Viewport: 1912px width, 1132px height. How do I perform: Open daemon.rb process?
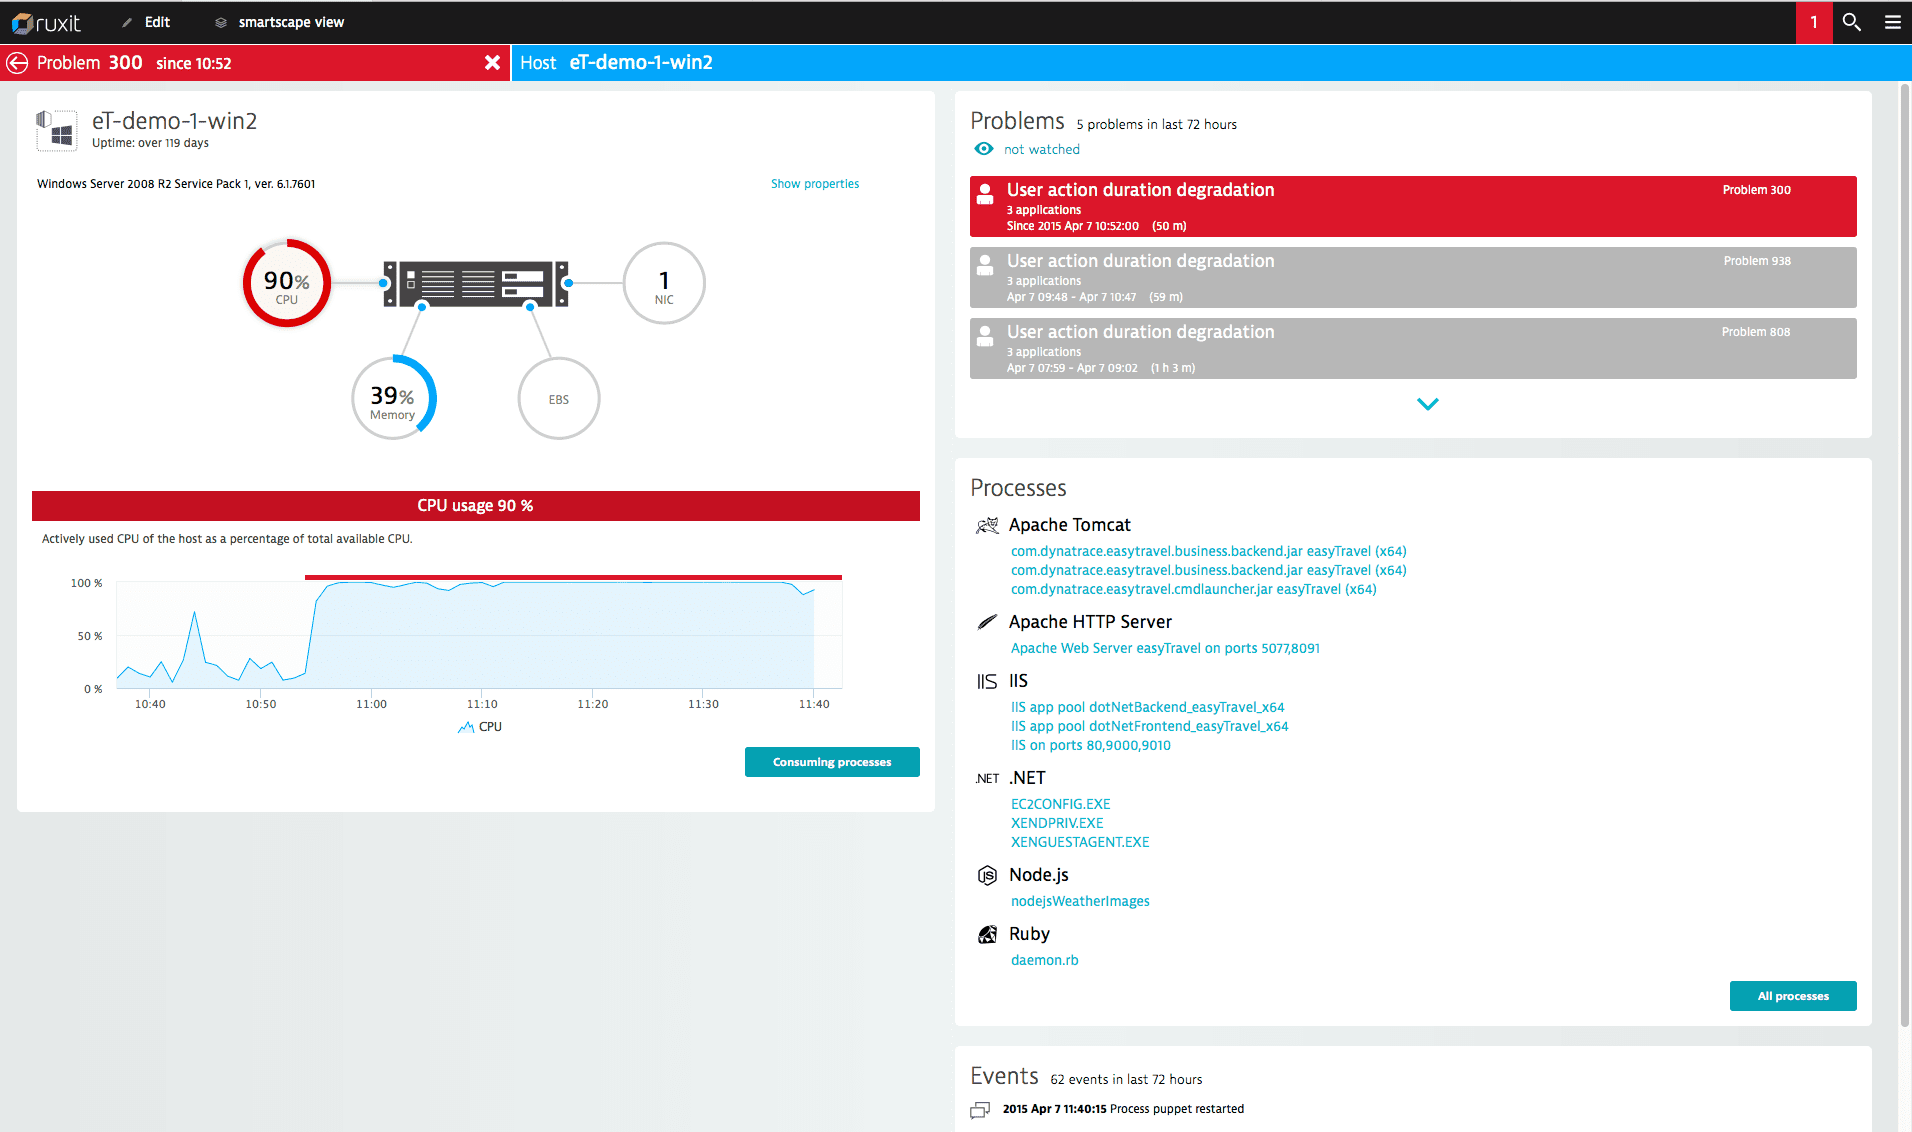1044,960
